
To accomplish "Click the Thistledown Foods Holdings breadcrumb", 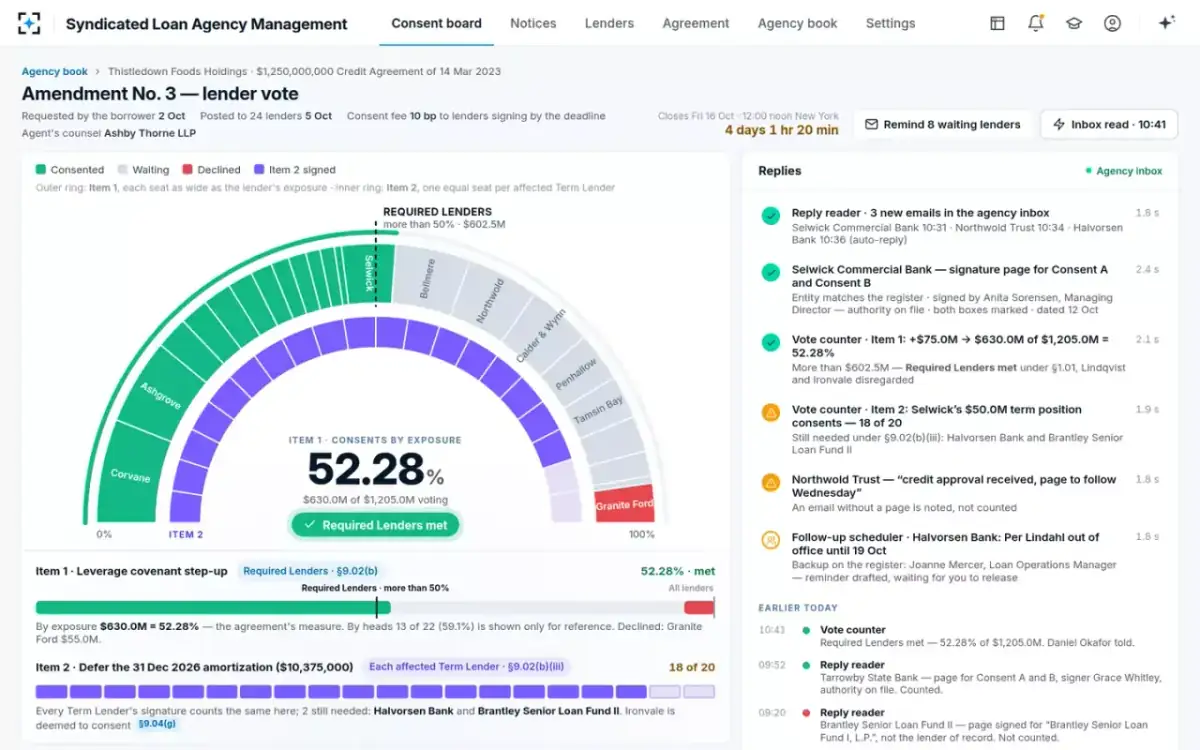I will (x=177, y=72).
